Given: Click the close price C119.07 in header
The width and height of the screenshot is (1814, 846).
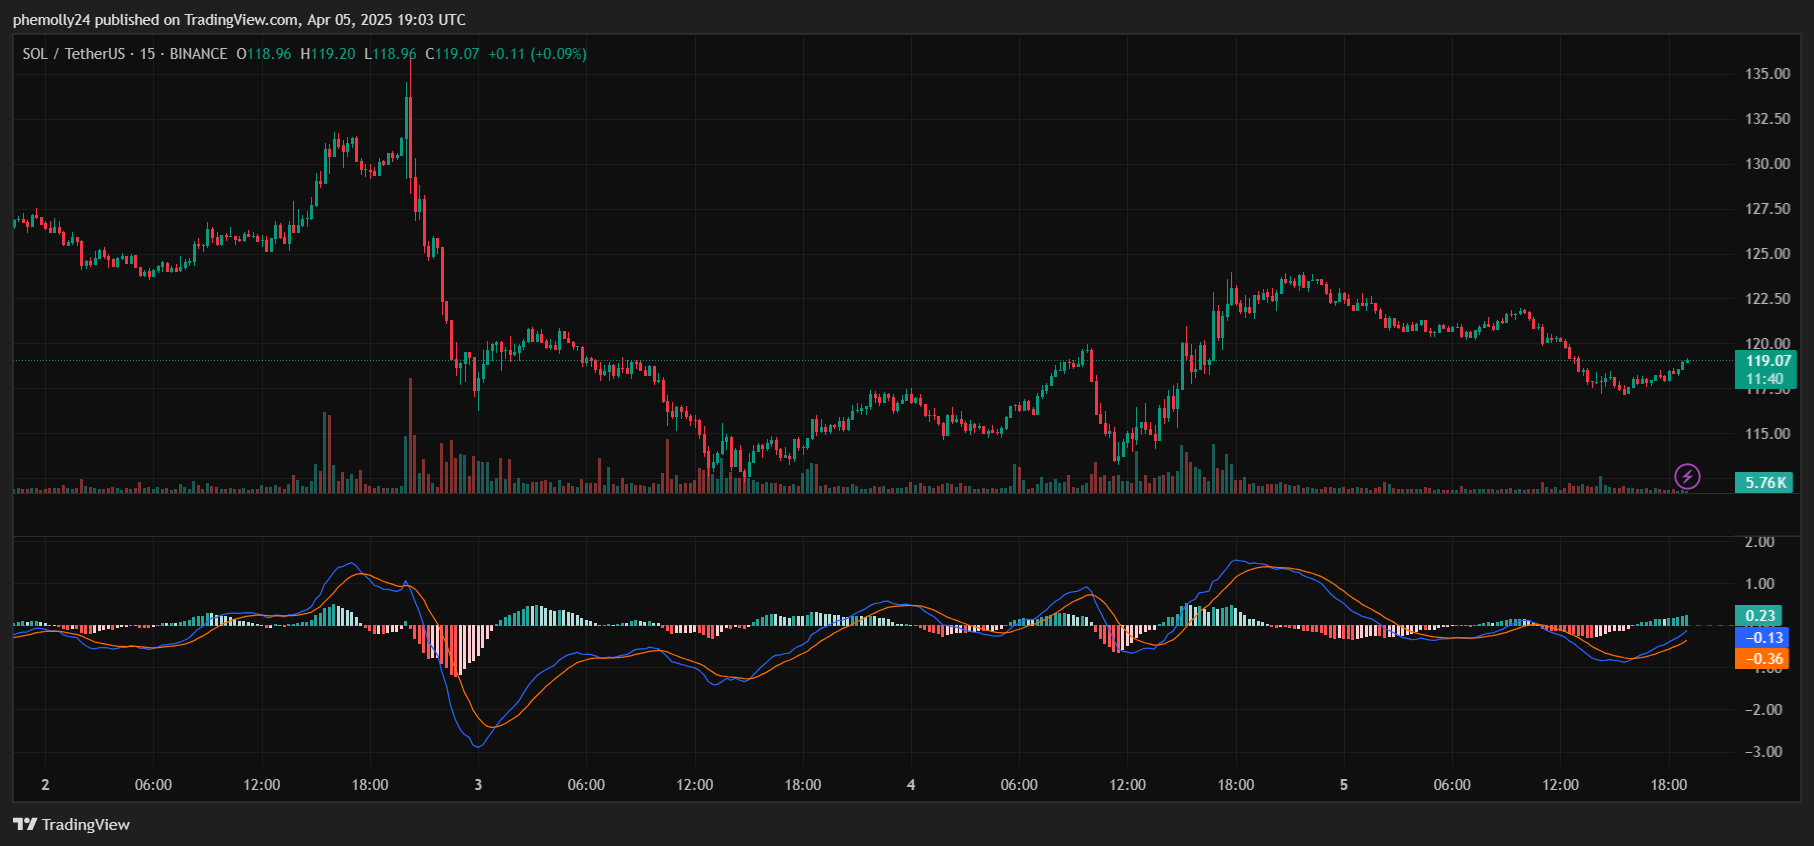Looking at the screenshot, I should (452, 54).
